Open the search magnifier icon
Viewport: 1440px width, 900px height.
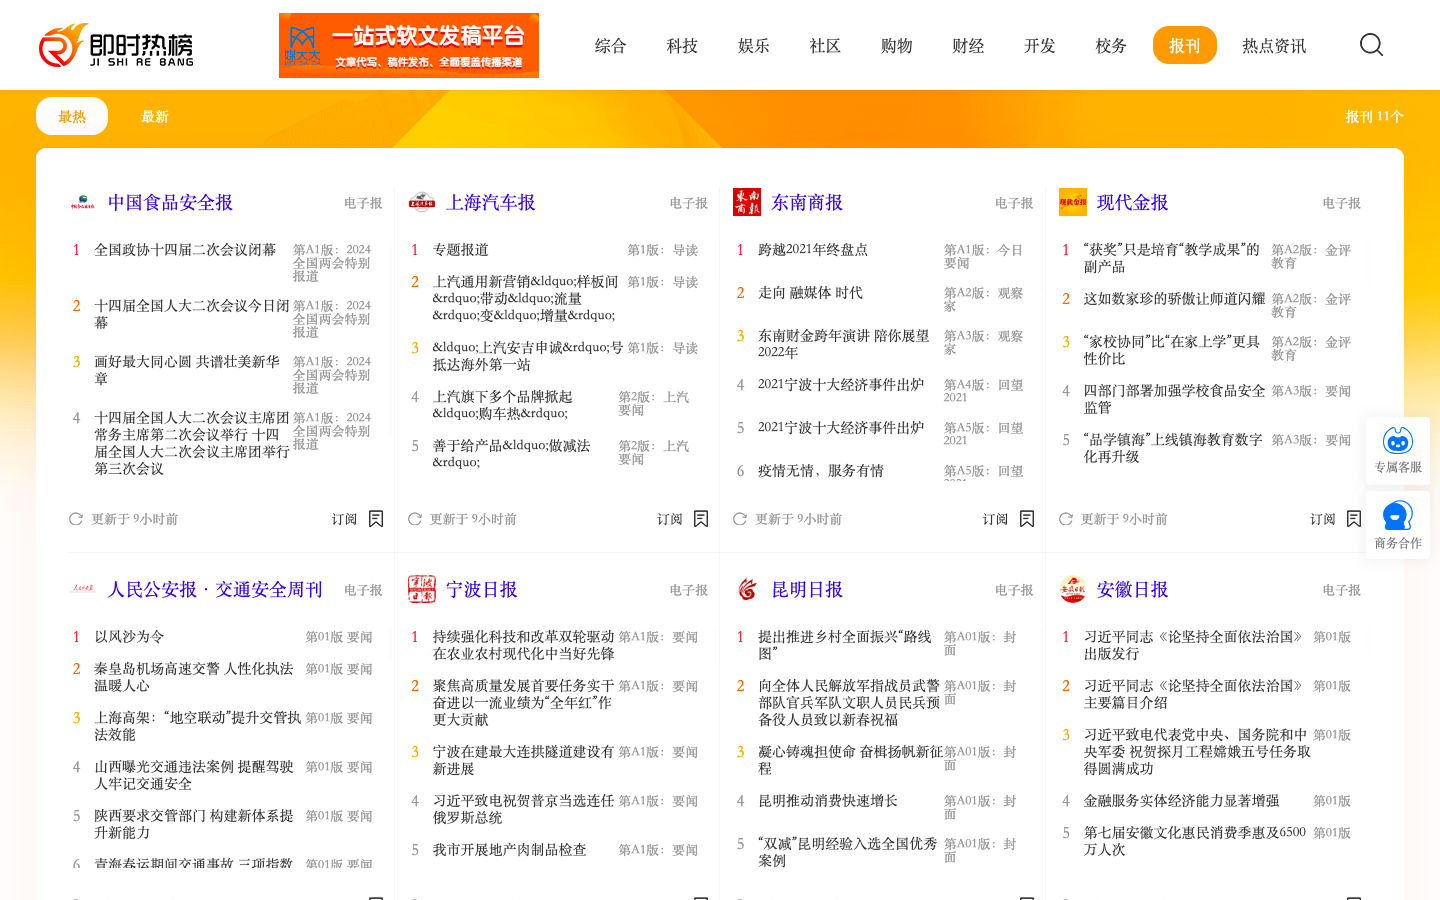click(x=1371, y=45)
